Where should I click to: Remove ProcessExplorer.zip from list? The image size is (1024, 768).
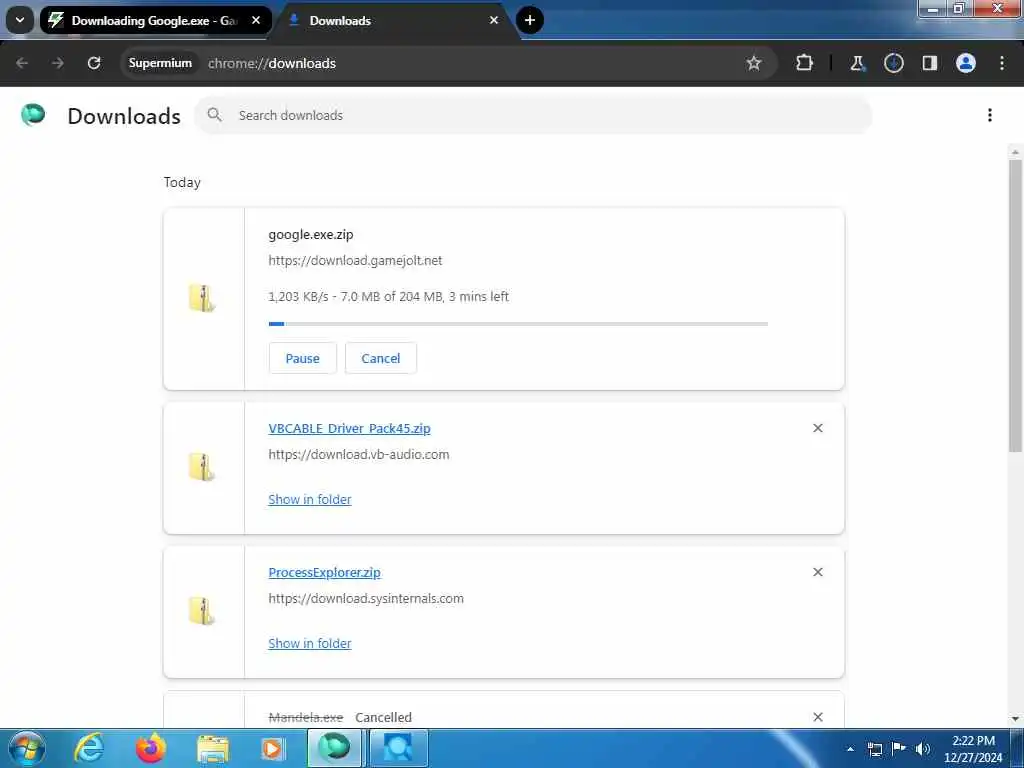(818, 572)
